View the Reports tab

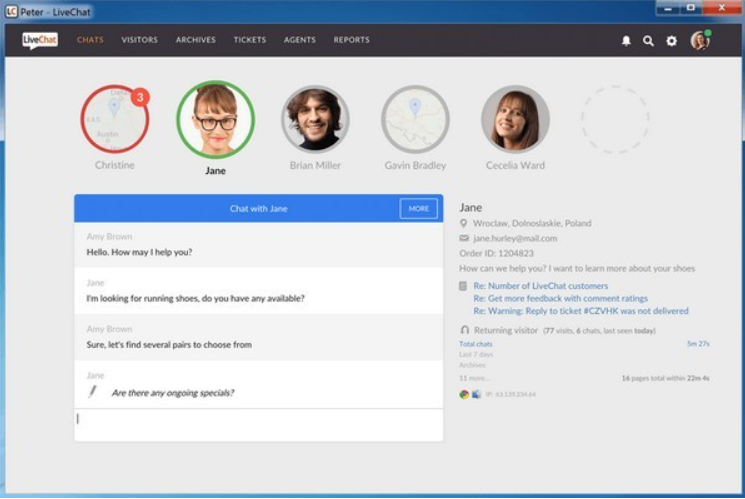tap(351, 40)
